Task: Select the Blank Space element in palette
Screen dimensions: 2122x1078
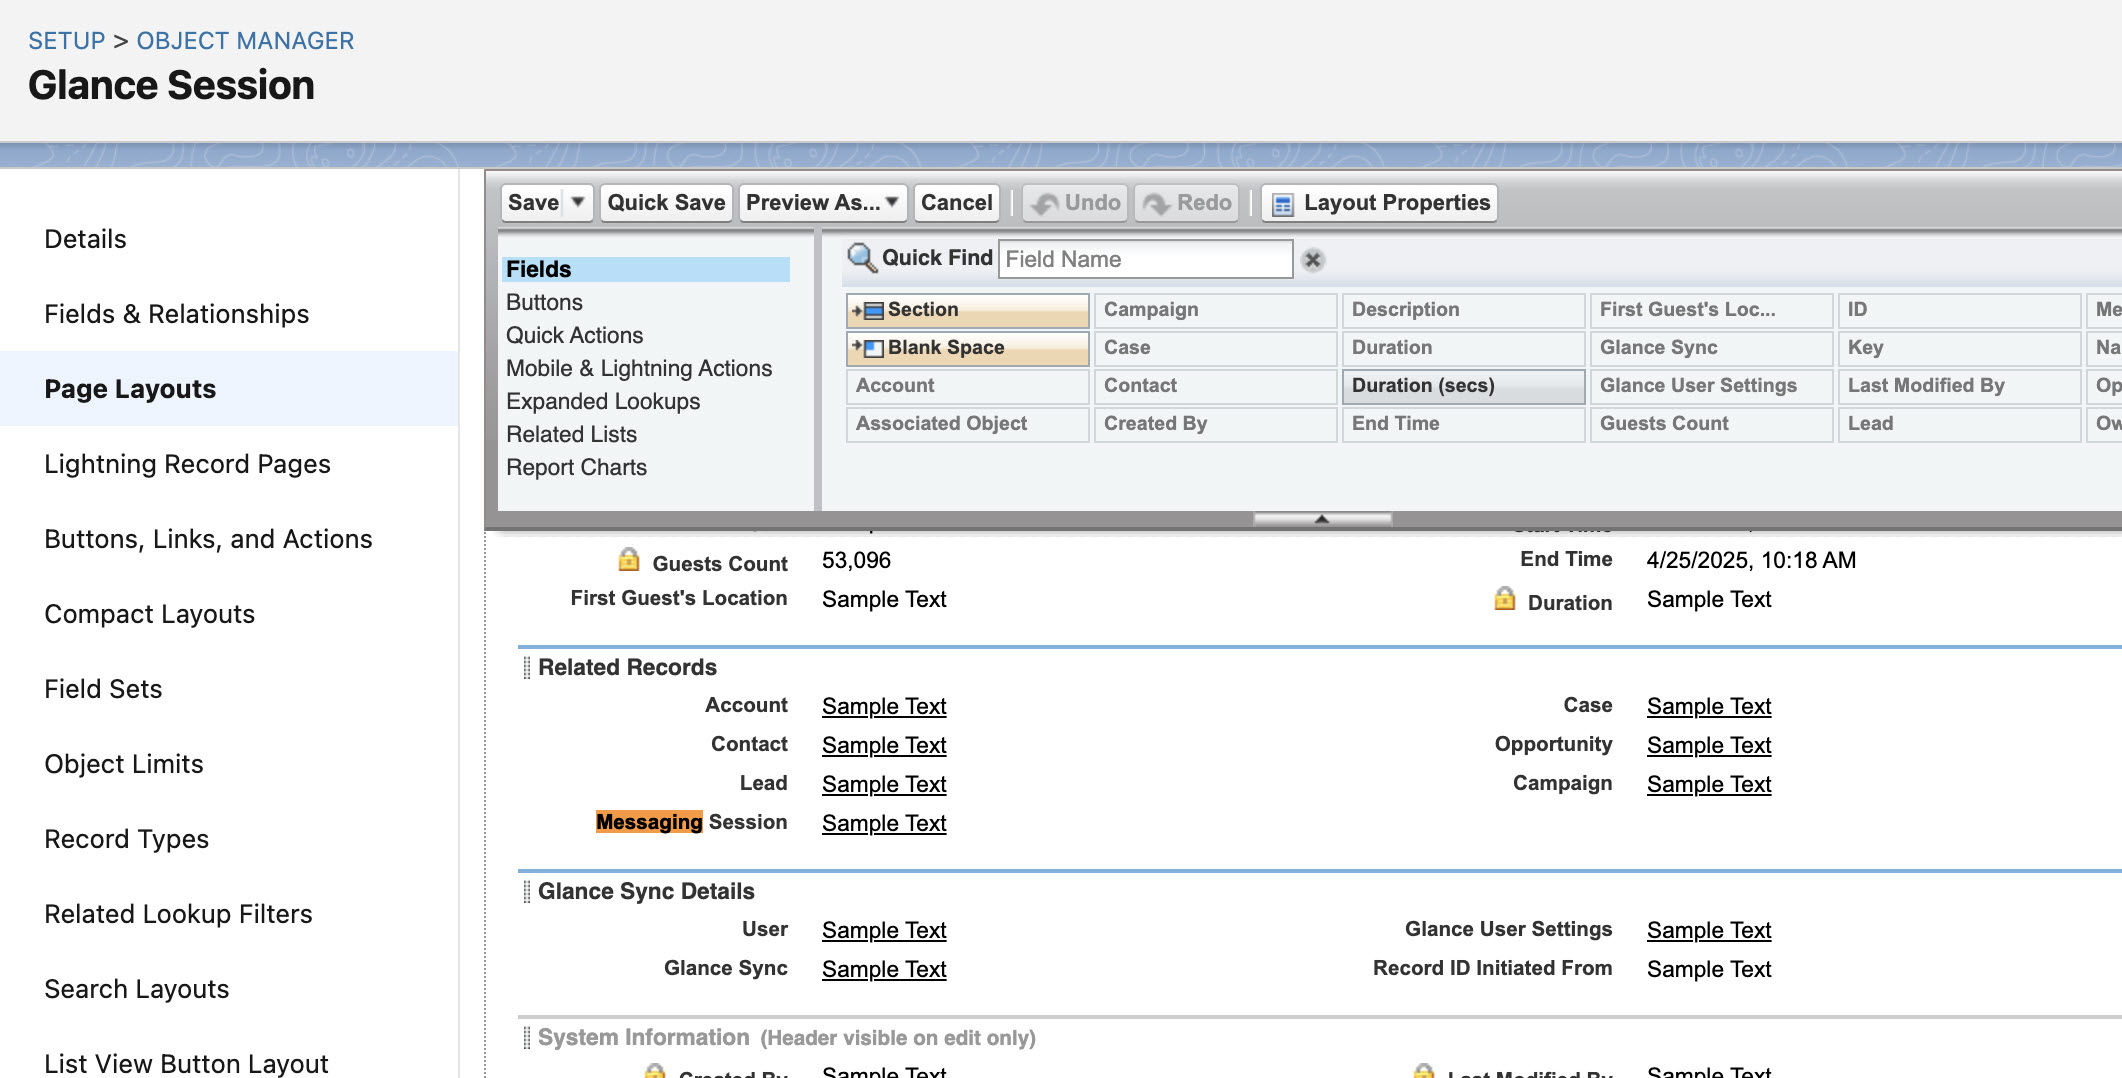Action: 967,348
